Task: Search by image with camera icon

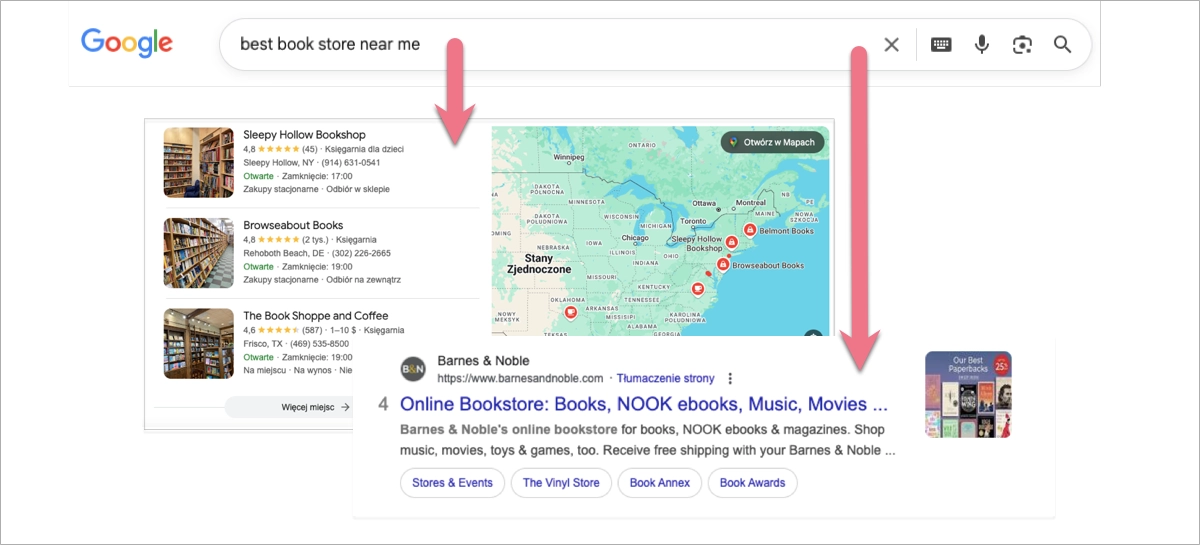Action: pyautogui.click(x=1022, y=44)
